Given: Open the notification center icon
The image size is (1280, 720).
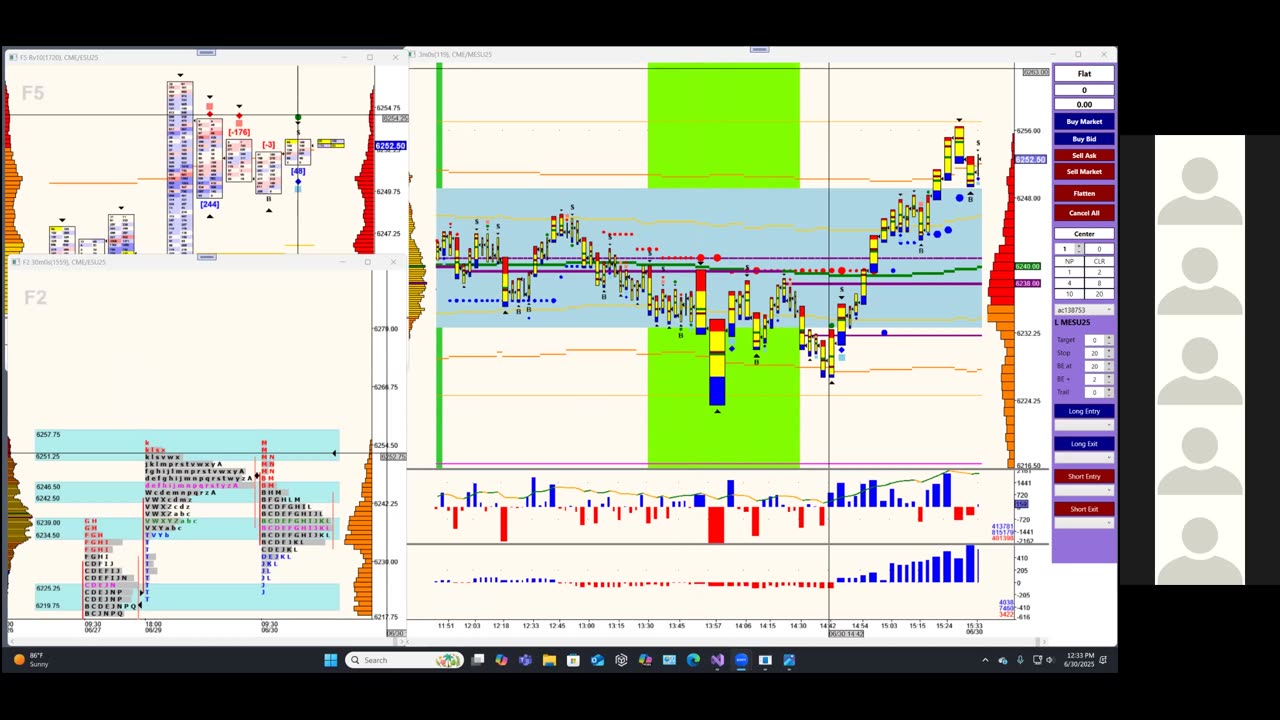Looking at the screenshot, I should pos(1103,660).
